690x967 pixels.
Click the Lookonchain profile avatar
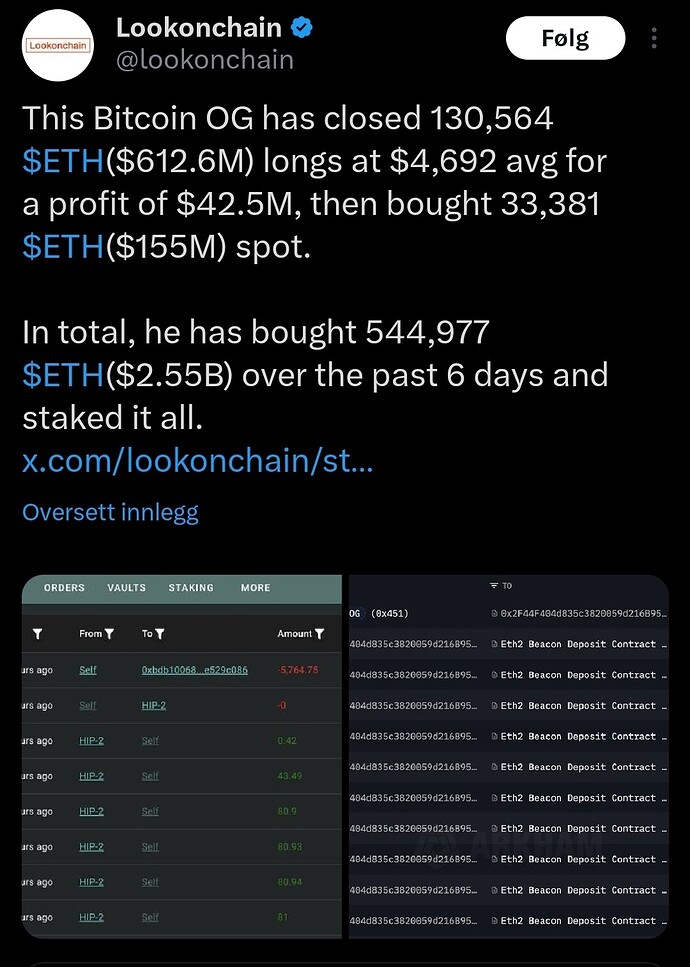coord(57,44)
